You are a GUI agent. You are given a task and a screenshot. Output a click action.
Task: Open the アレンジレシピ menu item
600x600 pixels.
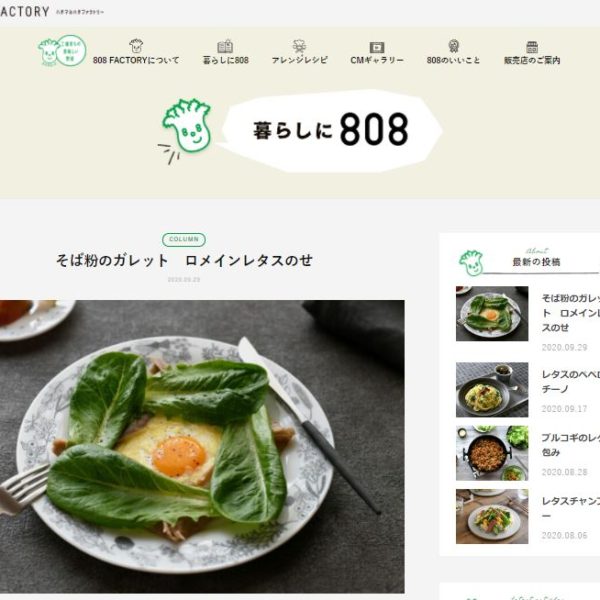(300, 60)
